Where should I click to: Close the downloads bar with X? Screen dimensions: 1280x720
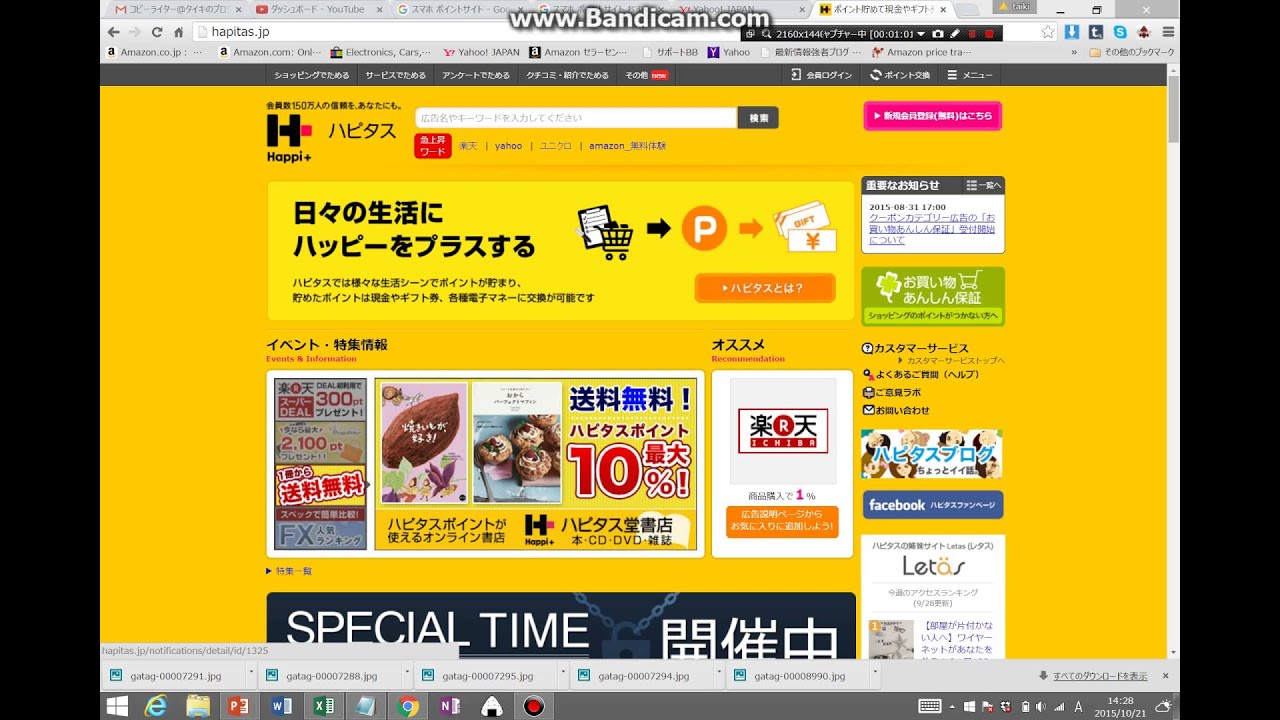[x=1165, y=676]
